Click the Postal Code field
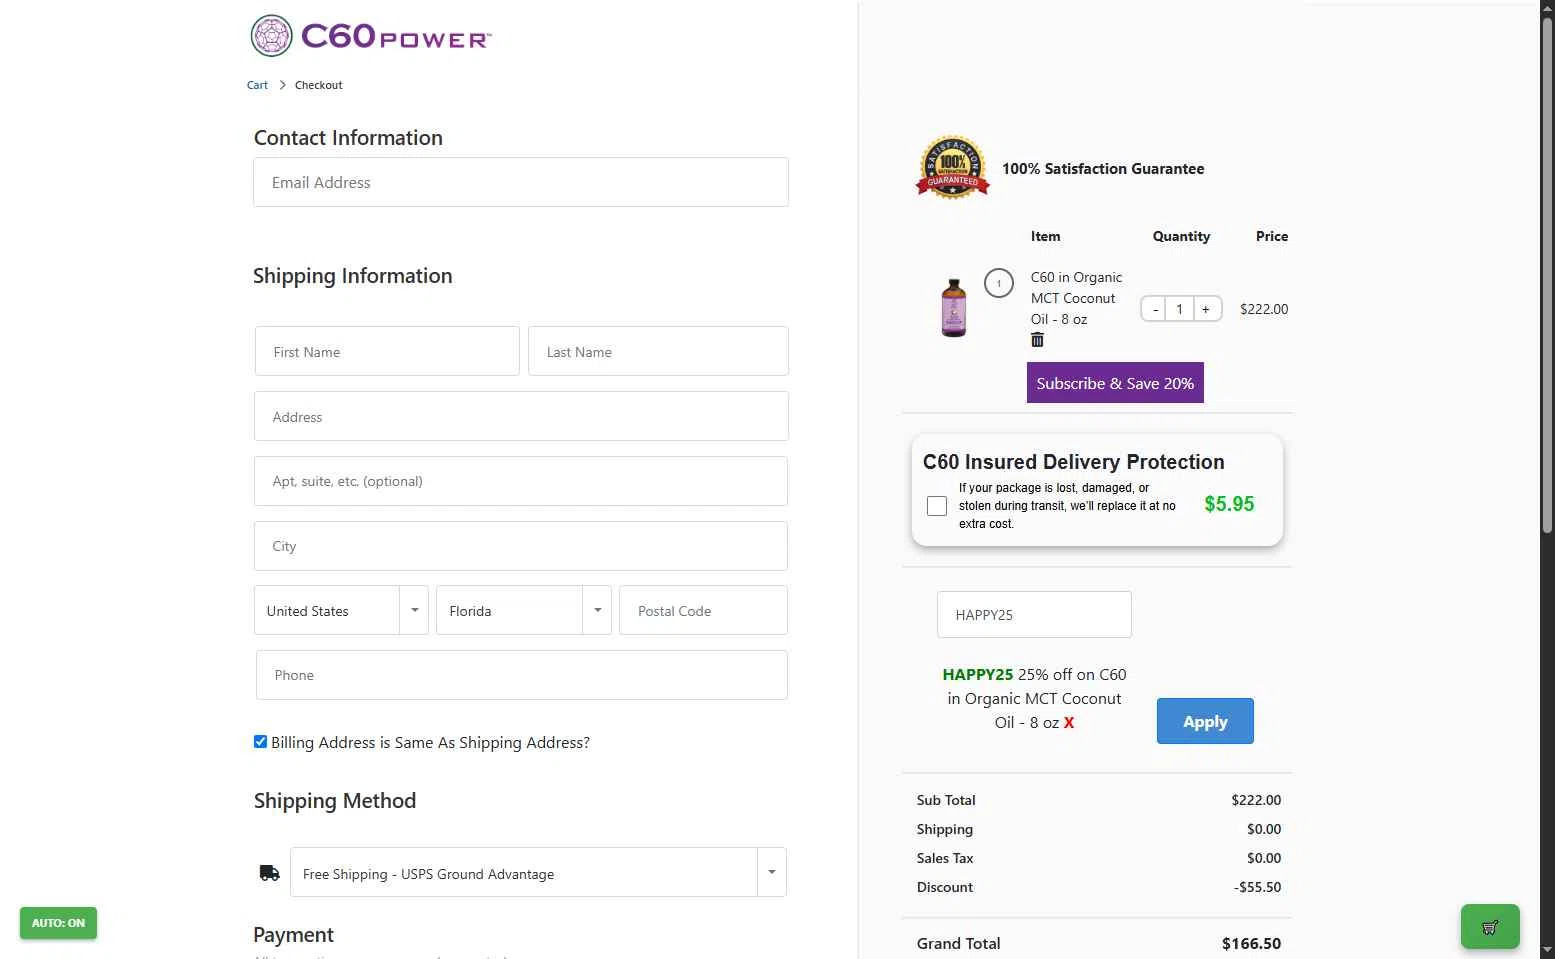1555x959 pixels. 704,610
